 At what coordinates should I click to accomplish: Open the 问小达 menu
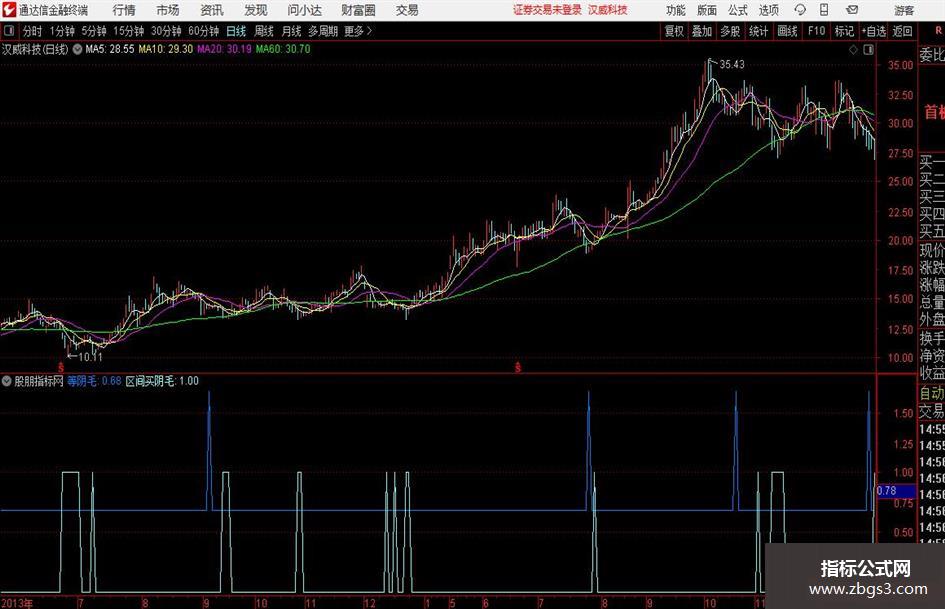304,10
